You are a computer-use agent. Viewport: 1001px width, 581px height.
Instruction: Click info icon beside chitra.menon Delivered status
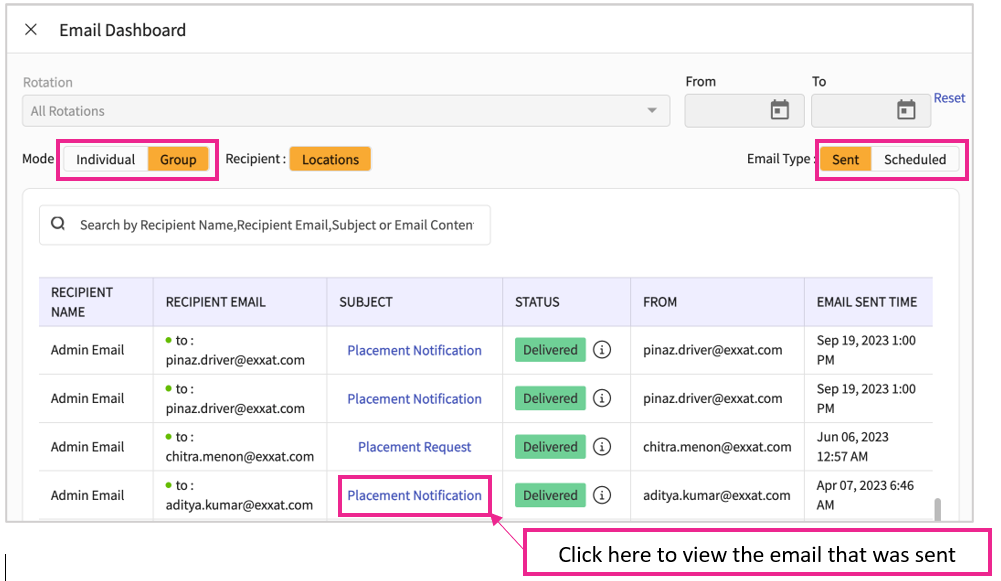click(601, 447)
